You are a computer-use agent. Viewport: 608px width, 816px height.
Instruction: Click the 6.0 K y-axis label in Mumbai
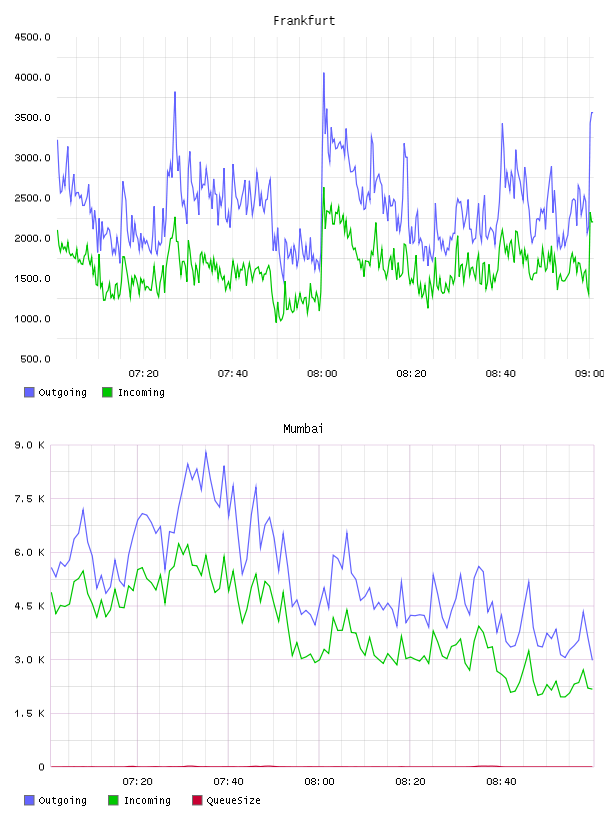click(29, 553)
